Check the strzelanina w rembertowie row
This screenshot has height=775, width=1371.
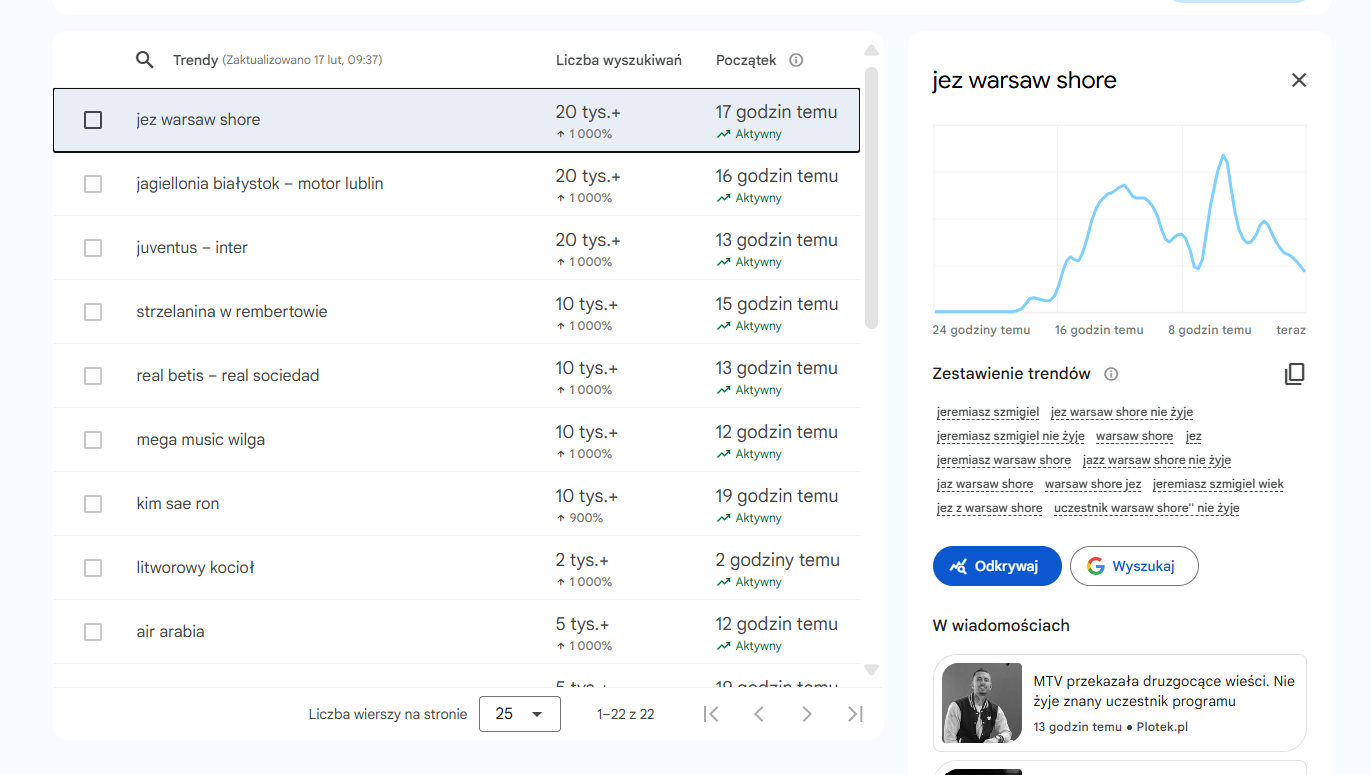93,312
